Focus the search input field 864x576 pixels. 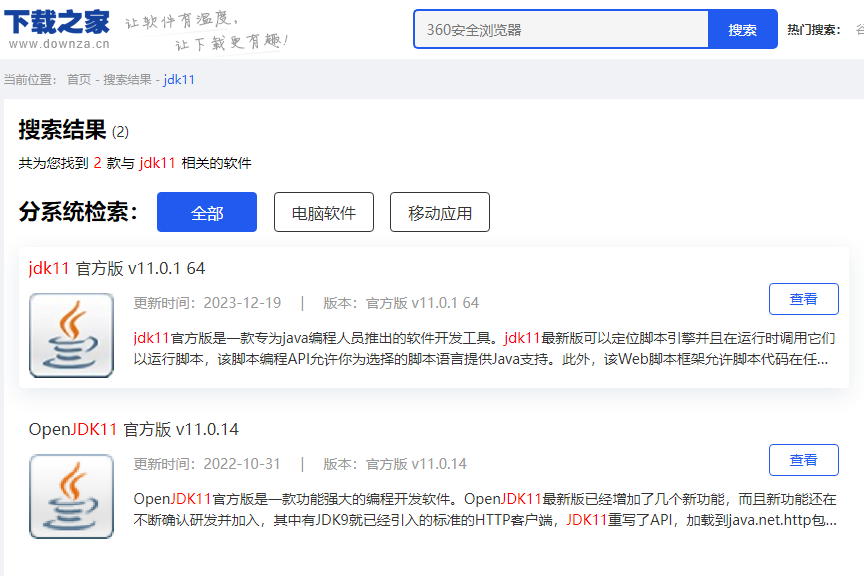point(561,29)
